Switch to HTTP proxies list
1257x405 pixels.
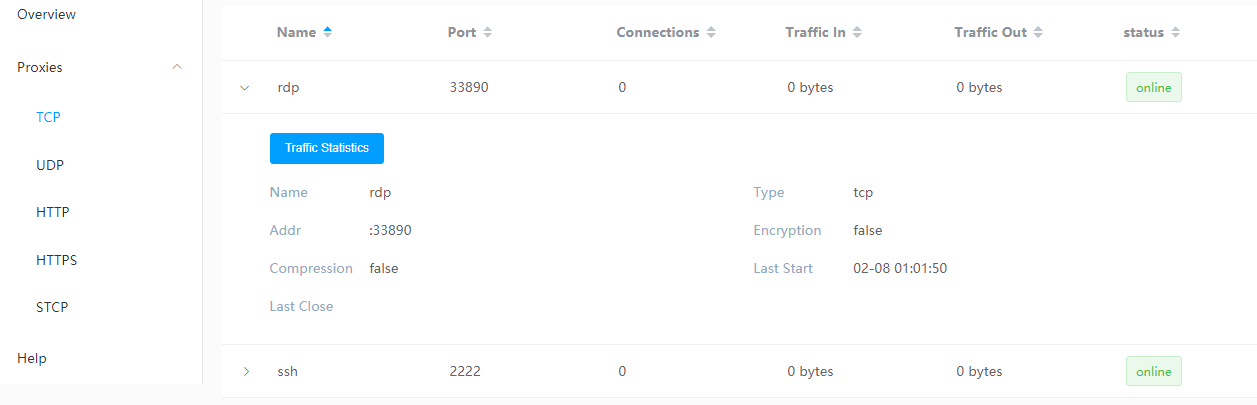pyautogui.click(x=52, y=212)
